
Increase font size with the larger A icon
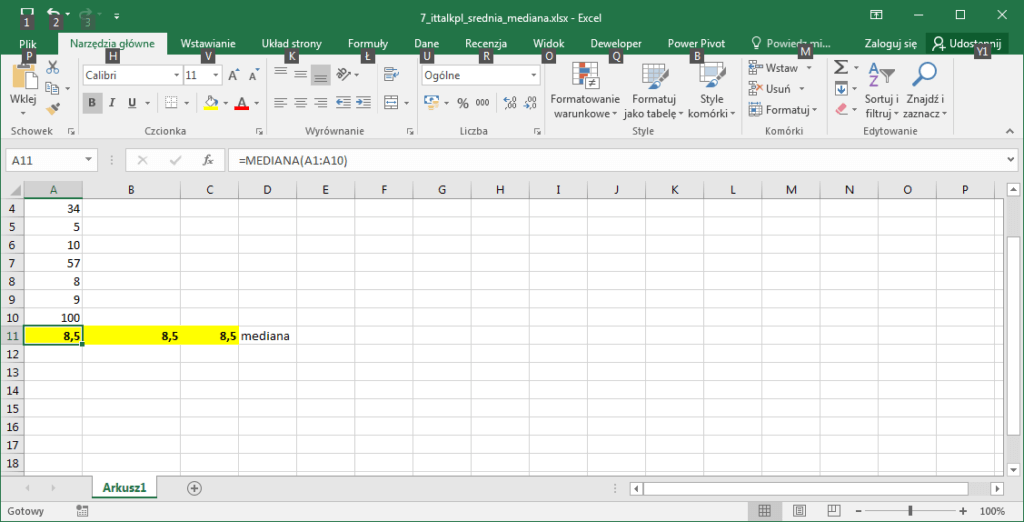click(234, 75)
